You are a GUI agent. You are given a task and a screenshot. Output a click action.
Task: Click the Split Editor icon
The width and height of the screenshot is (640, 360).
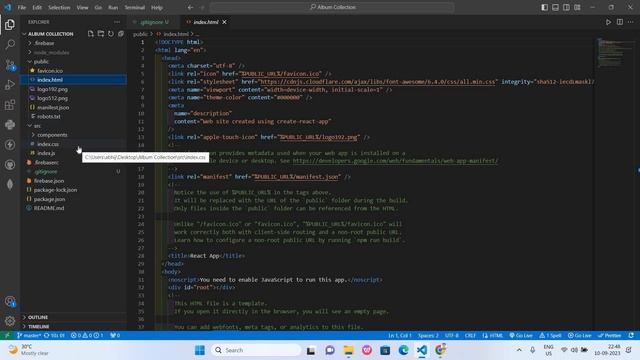tap(620, 22)
